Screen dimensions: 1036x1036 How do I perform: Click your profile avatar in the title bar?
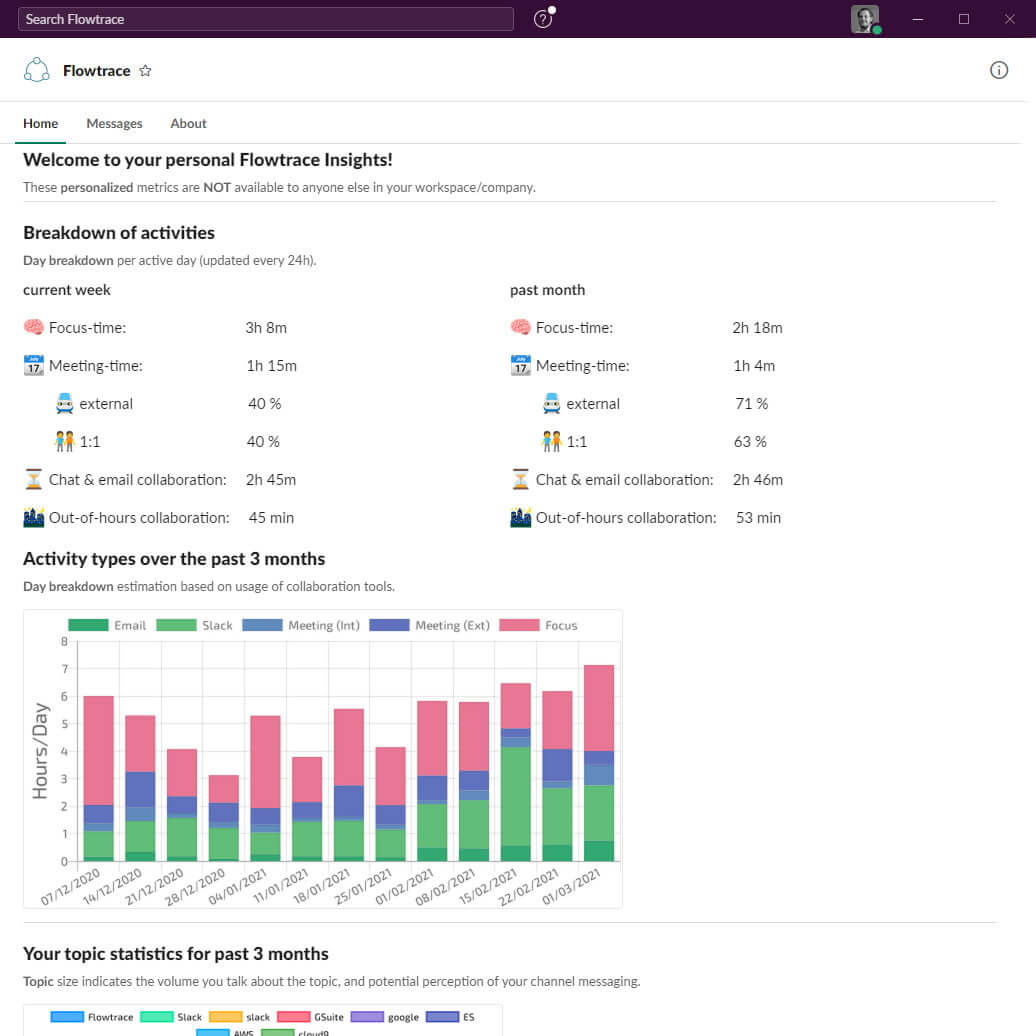pyautogui.click(x=864, y=18)
